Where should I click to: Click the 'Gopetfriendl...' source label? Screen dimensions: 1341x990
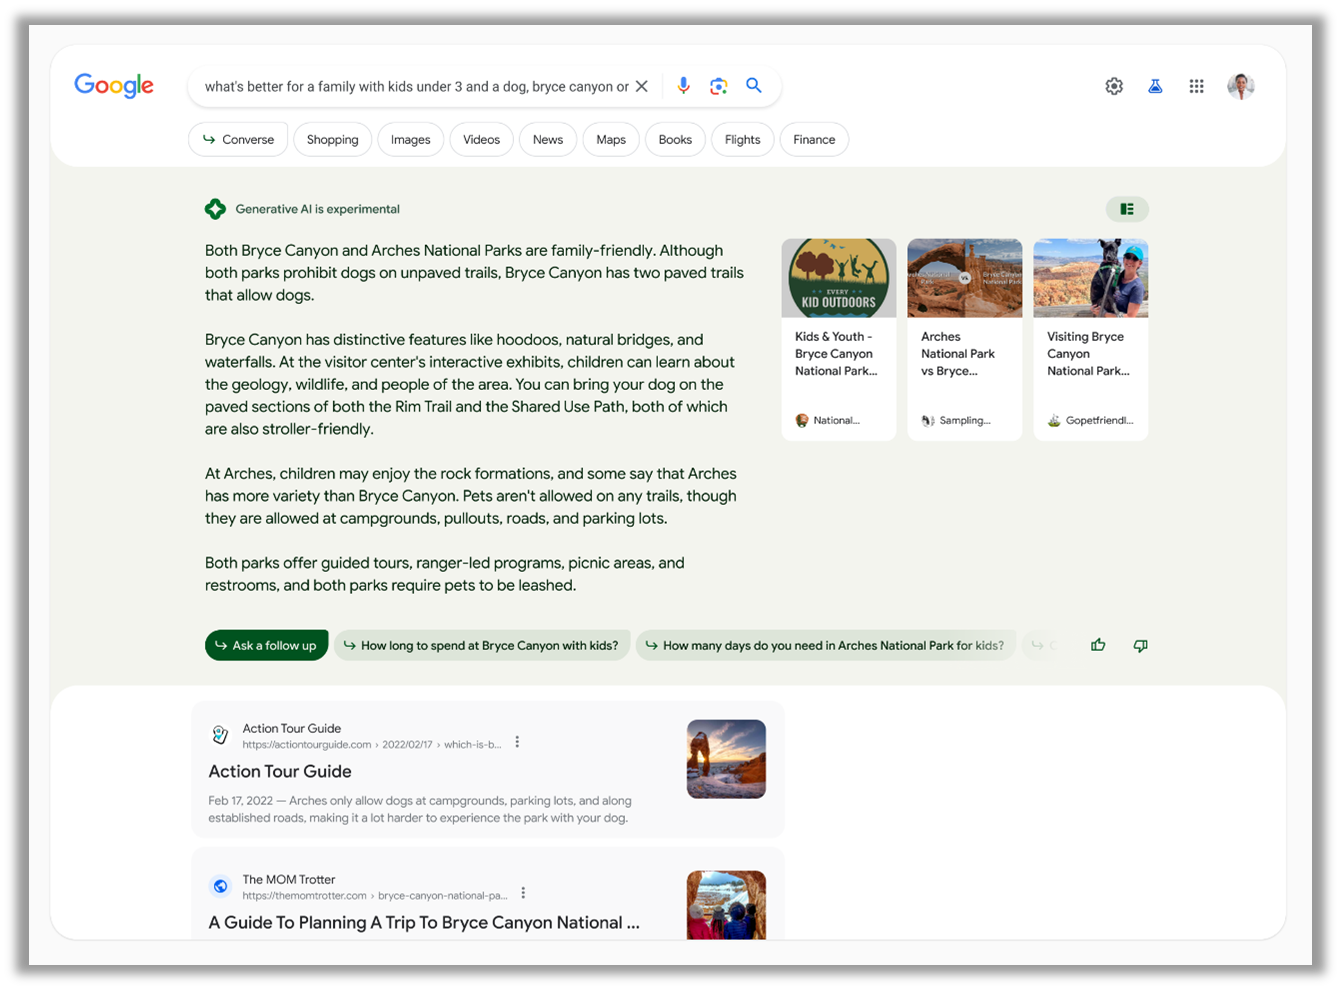click(x=1100, y=420)
